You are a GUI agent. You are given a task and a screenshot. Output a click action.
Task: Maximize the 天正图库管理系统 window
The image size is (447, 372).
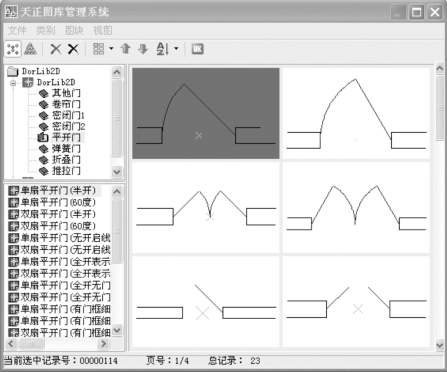(x=416, y=12)
